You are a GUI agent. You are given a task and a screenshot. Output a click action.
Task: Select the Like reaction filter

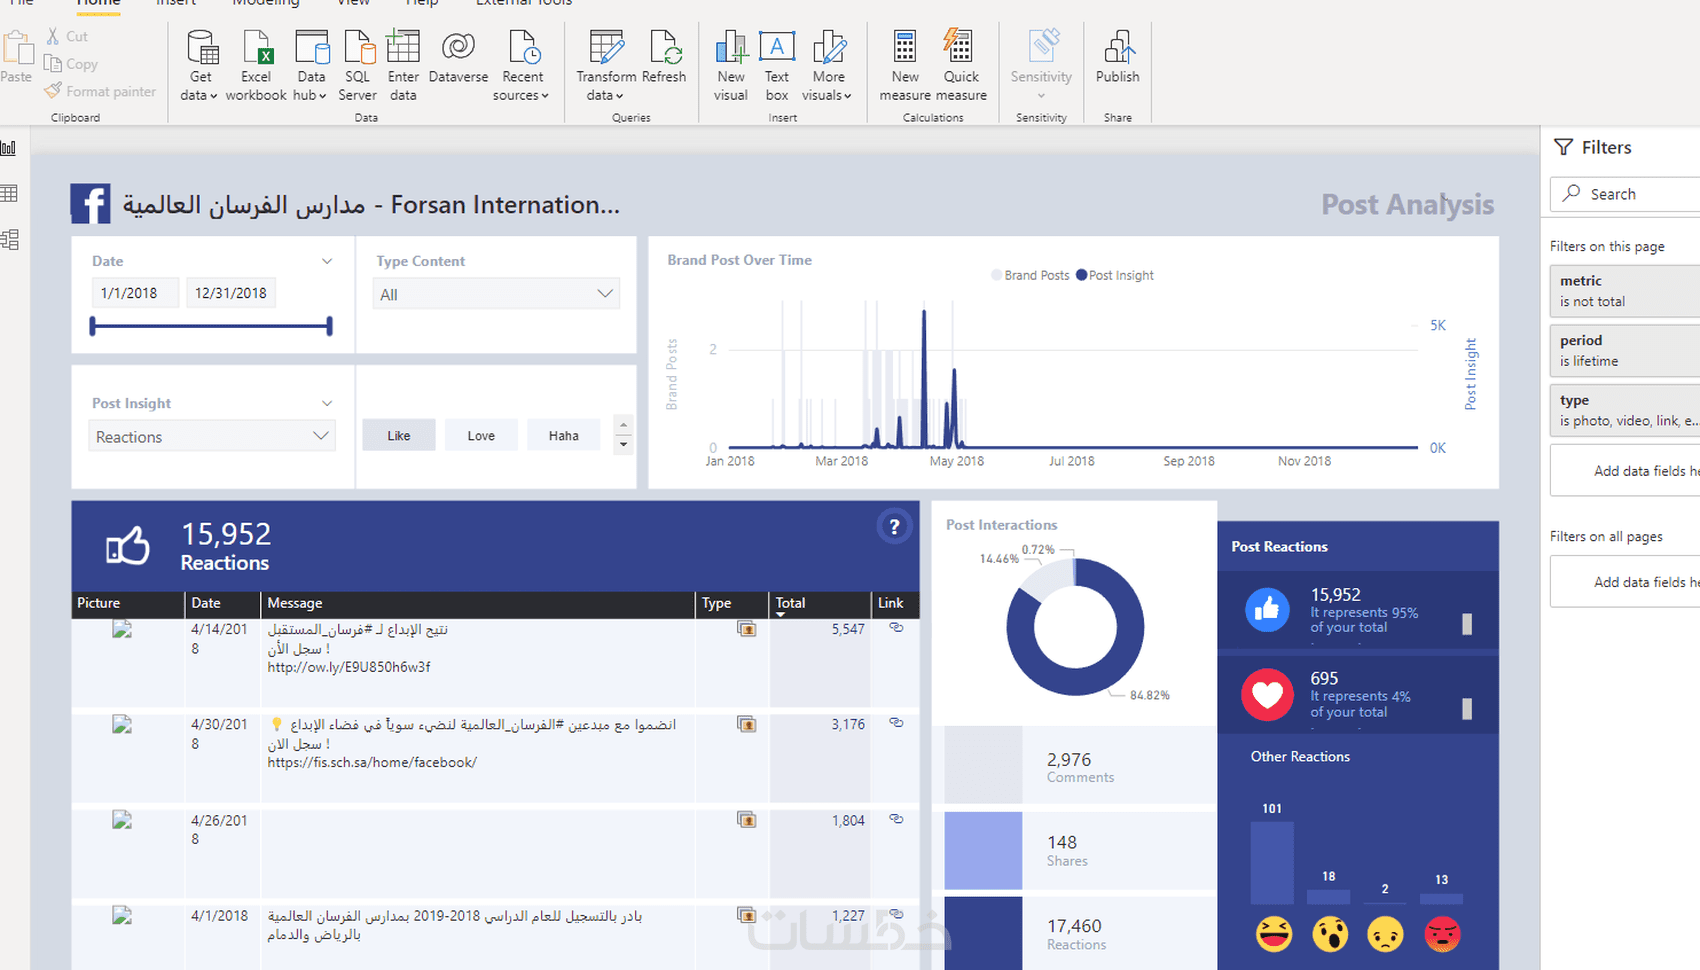click(x=399, y=435)
